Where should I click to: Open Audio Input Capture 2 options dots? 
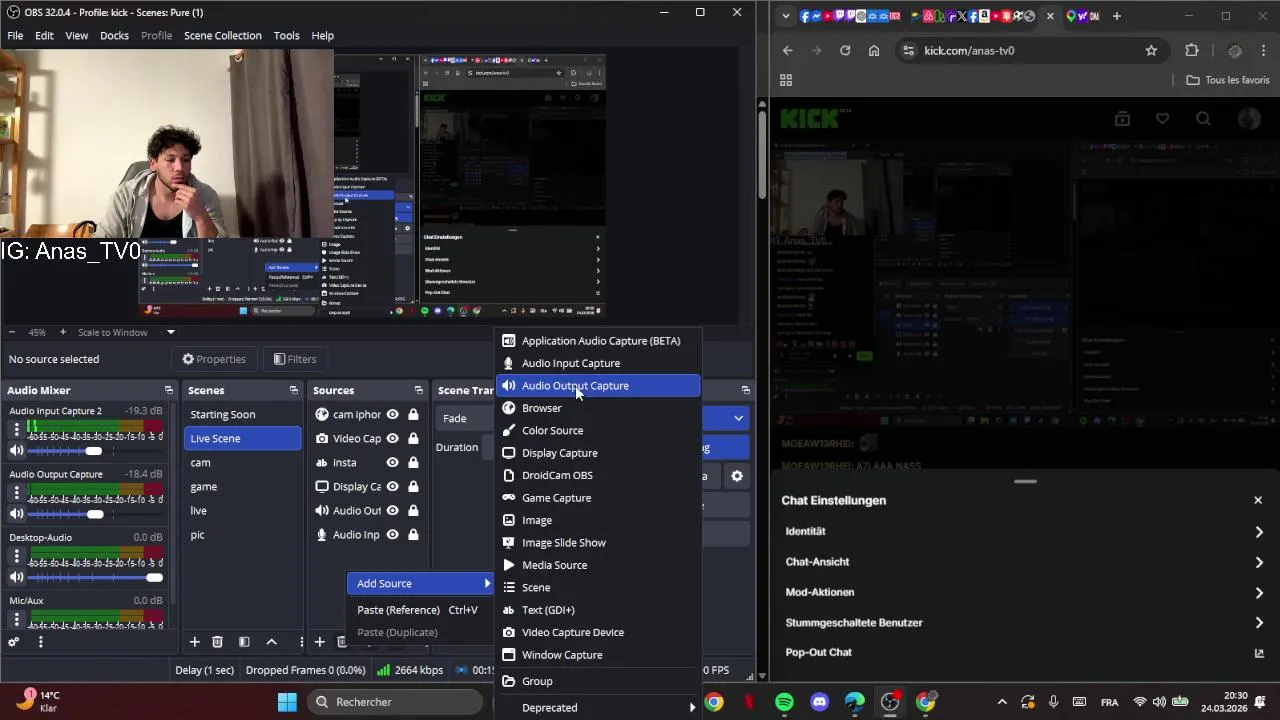point(16,430)
